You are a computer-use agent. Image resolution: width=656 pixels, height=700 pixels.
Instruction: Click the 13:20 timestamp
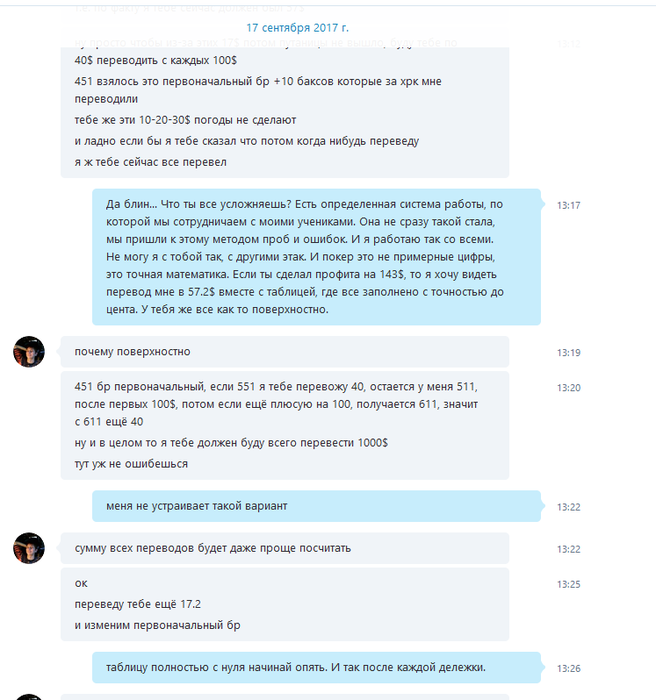click(x=568, y=388)
